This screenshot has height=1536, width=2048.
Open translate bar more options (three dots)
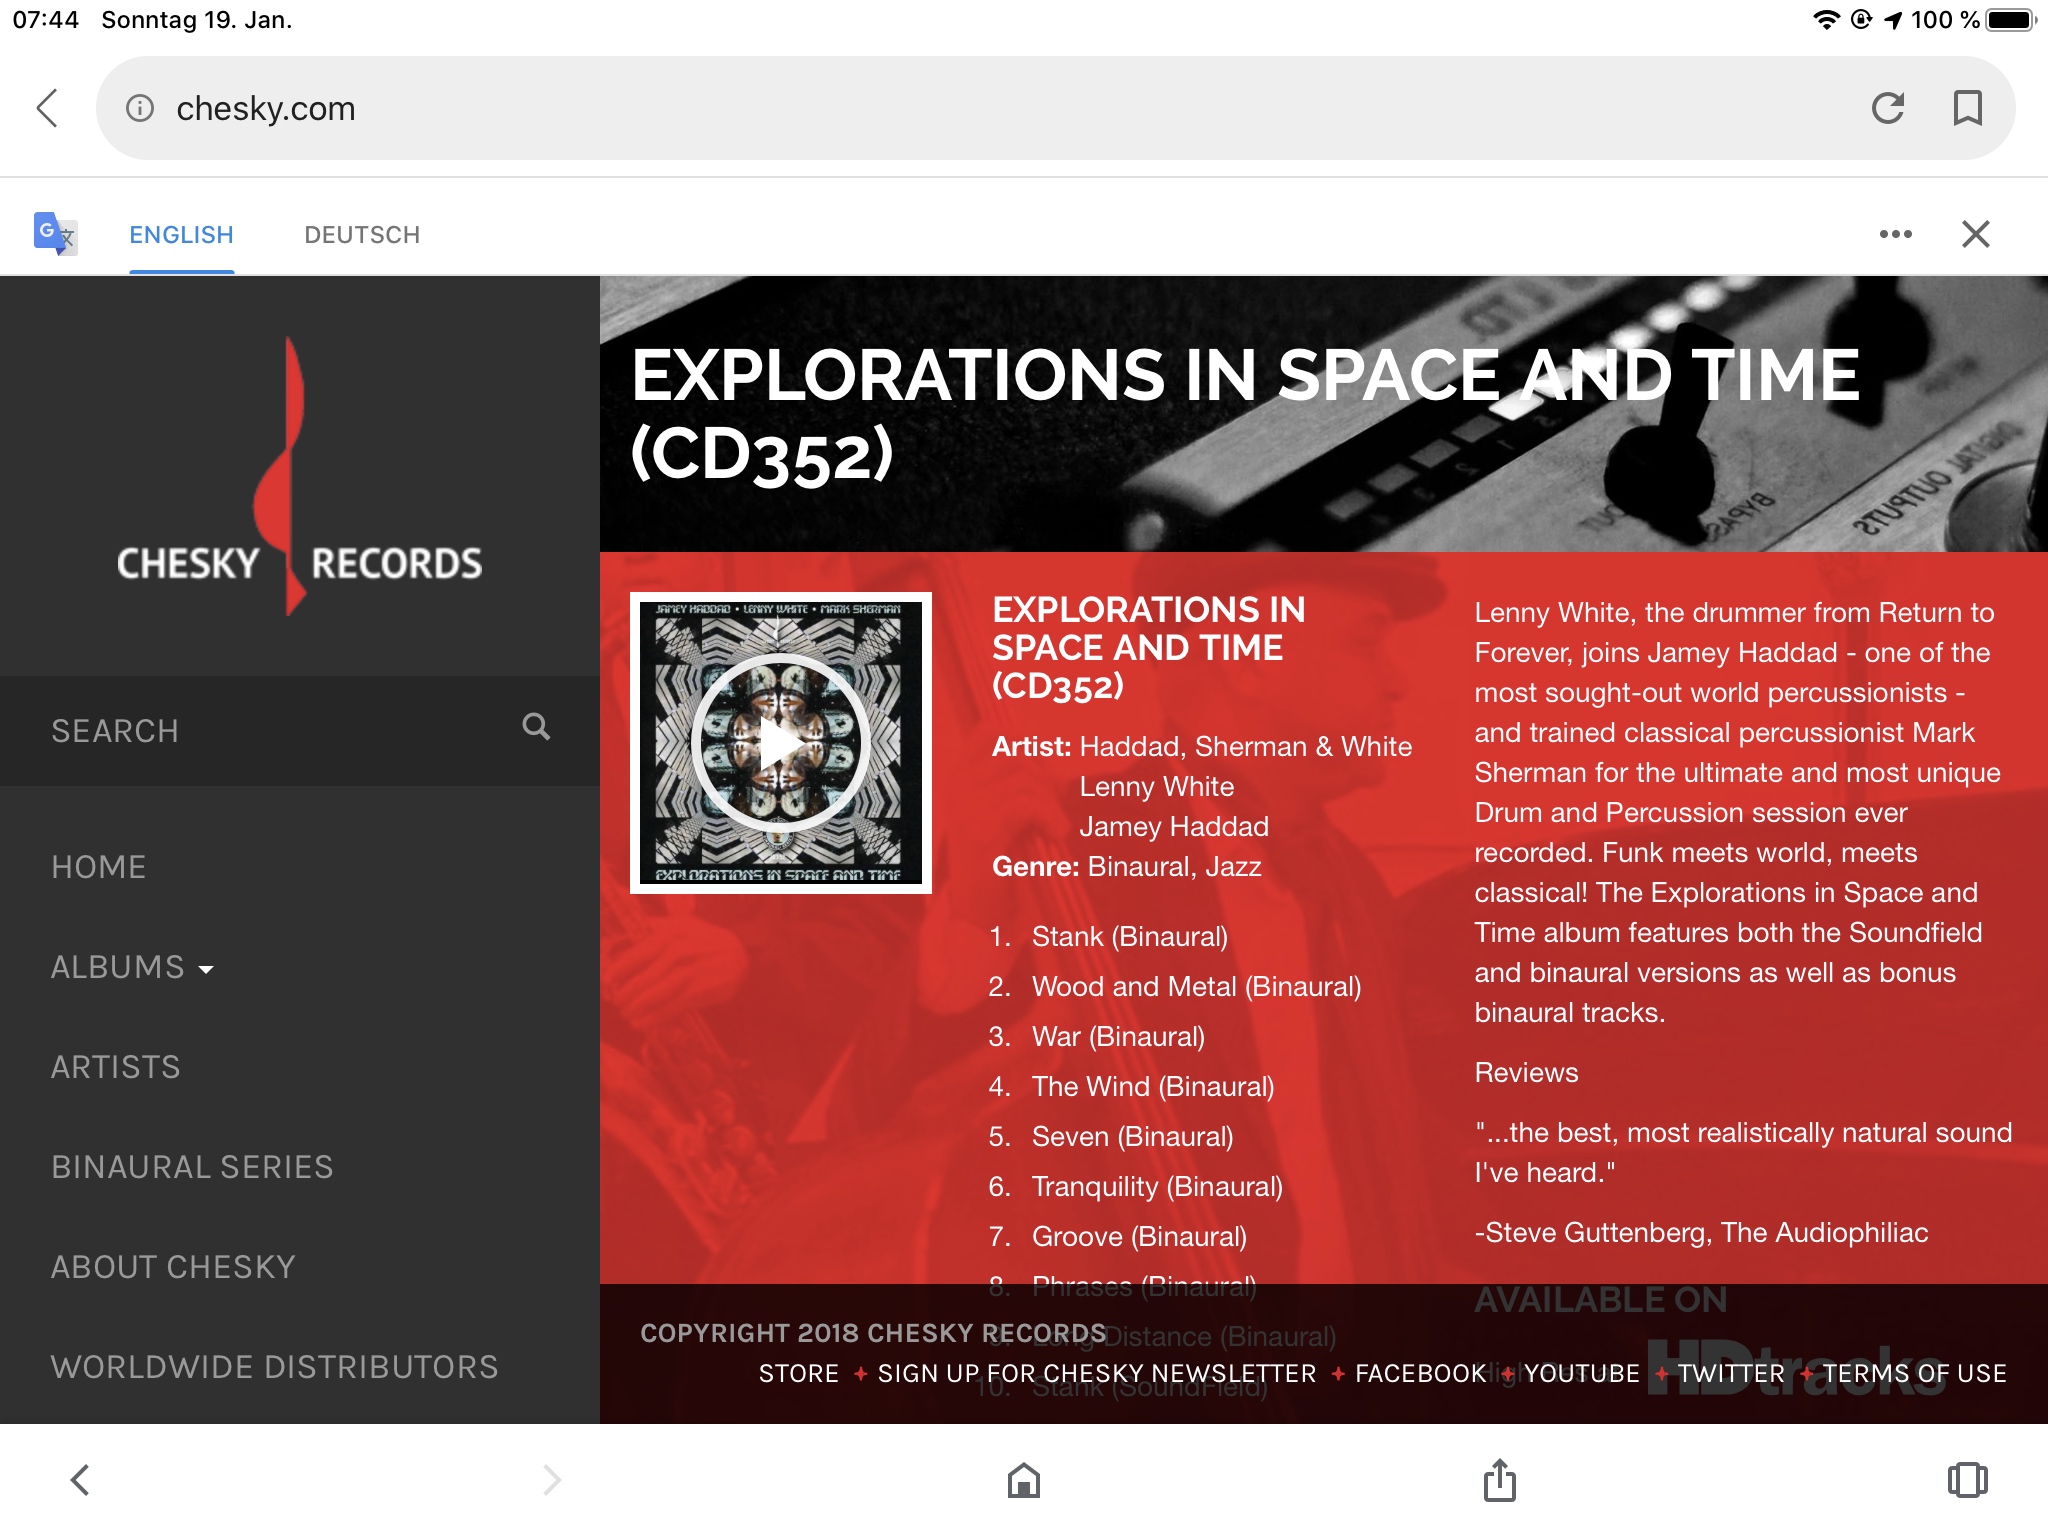click(1896, 234)
